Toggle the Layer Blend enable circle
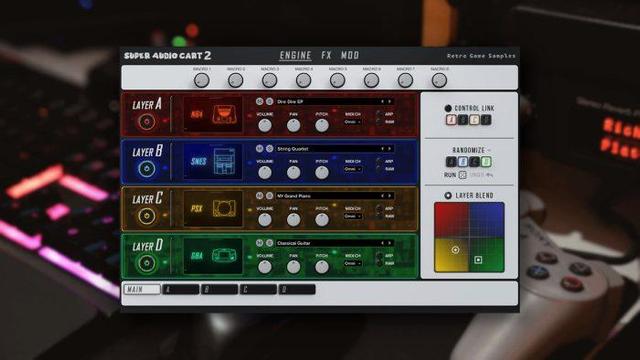Image resolution: width=640 pixels, height=360 pixels. click(x=448, y=196)
